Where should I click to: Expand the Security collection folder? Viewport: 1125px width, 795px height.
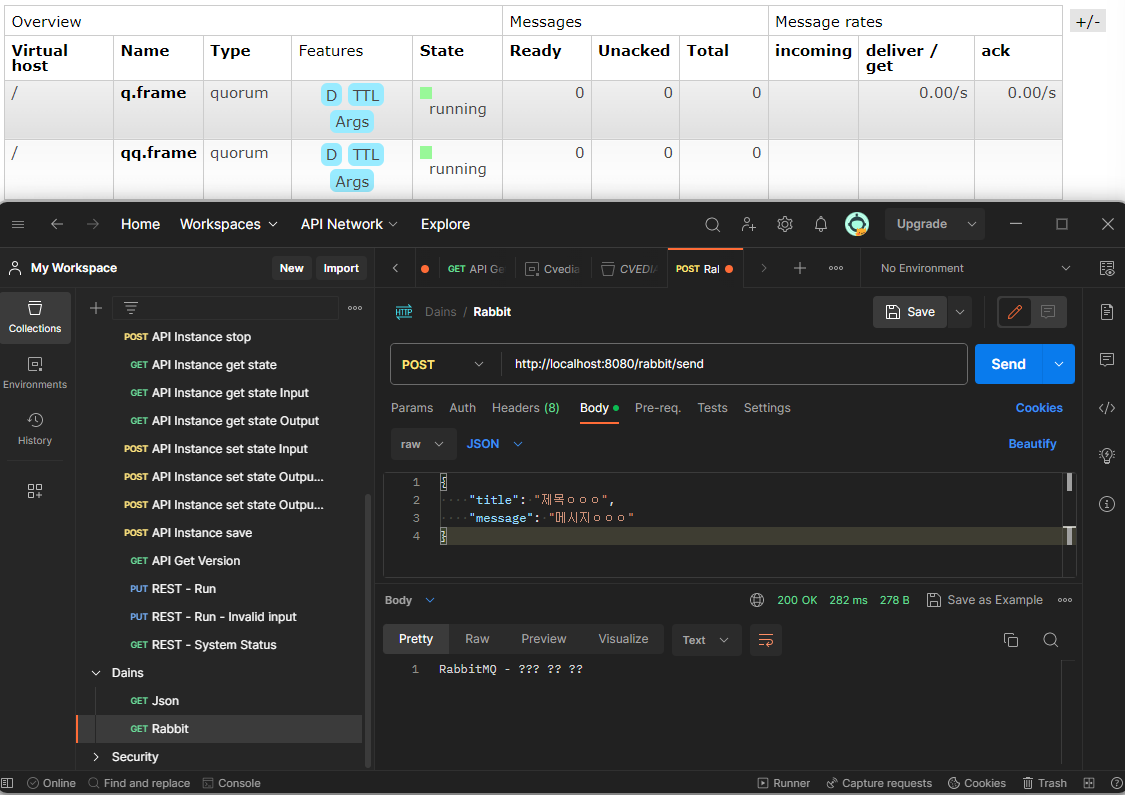95,757
